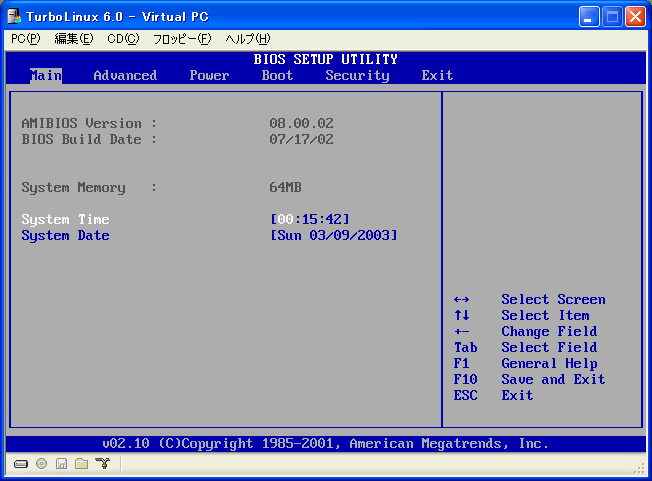Switch to the Advanced BIOS tab

125,75
